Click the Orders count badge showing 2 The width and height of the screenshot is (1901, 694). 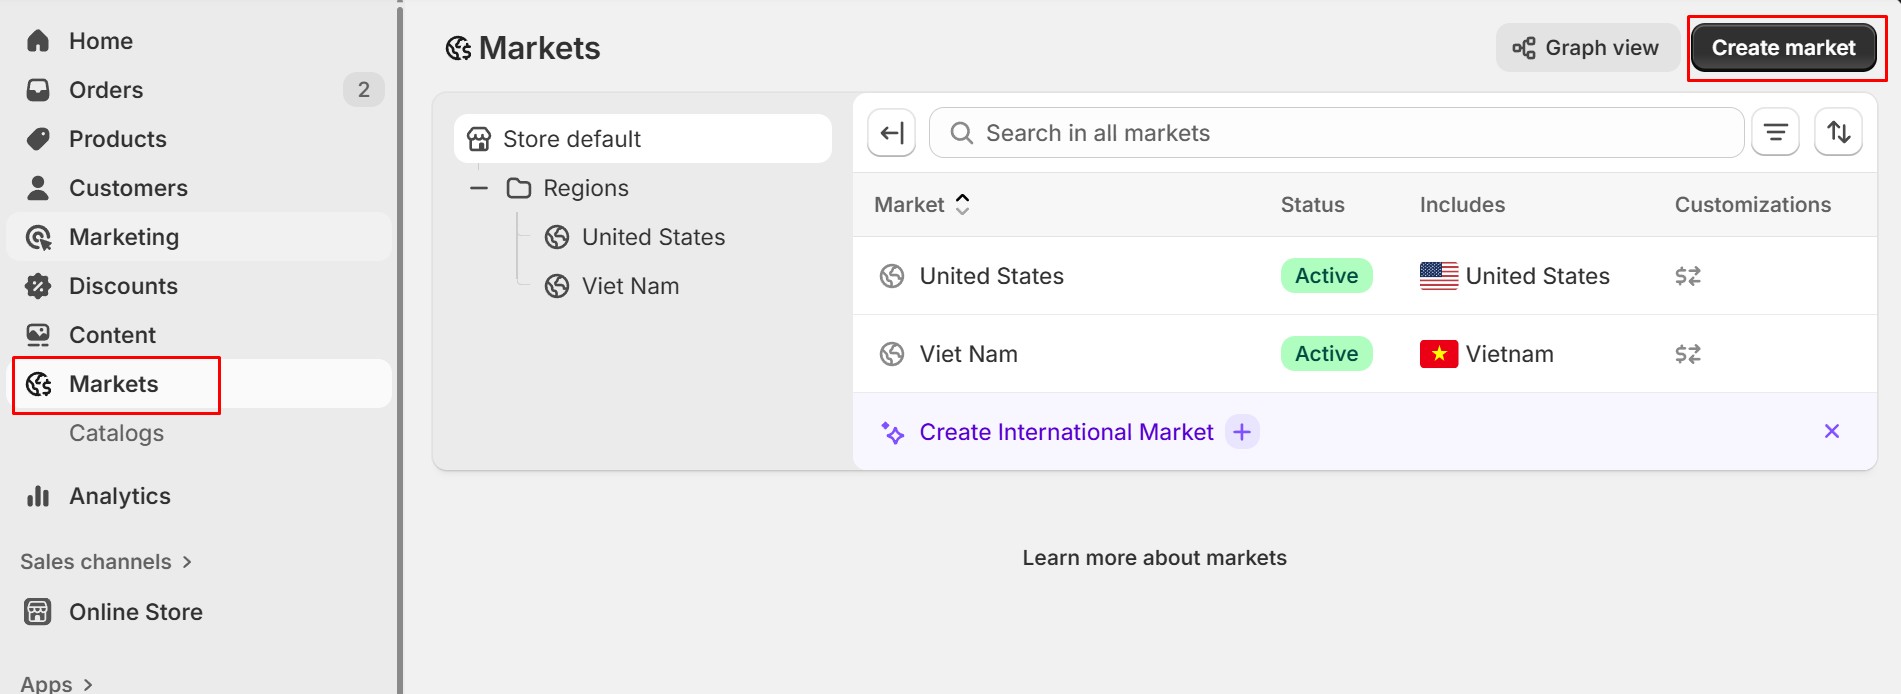click(x=364, y=90)
